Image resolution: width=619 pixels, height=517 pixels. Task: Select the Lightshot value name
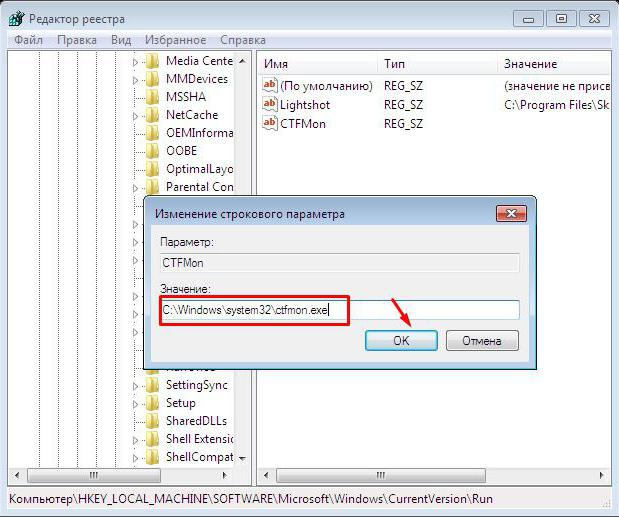[305, 105]
